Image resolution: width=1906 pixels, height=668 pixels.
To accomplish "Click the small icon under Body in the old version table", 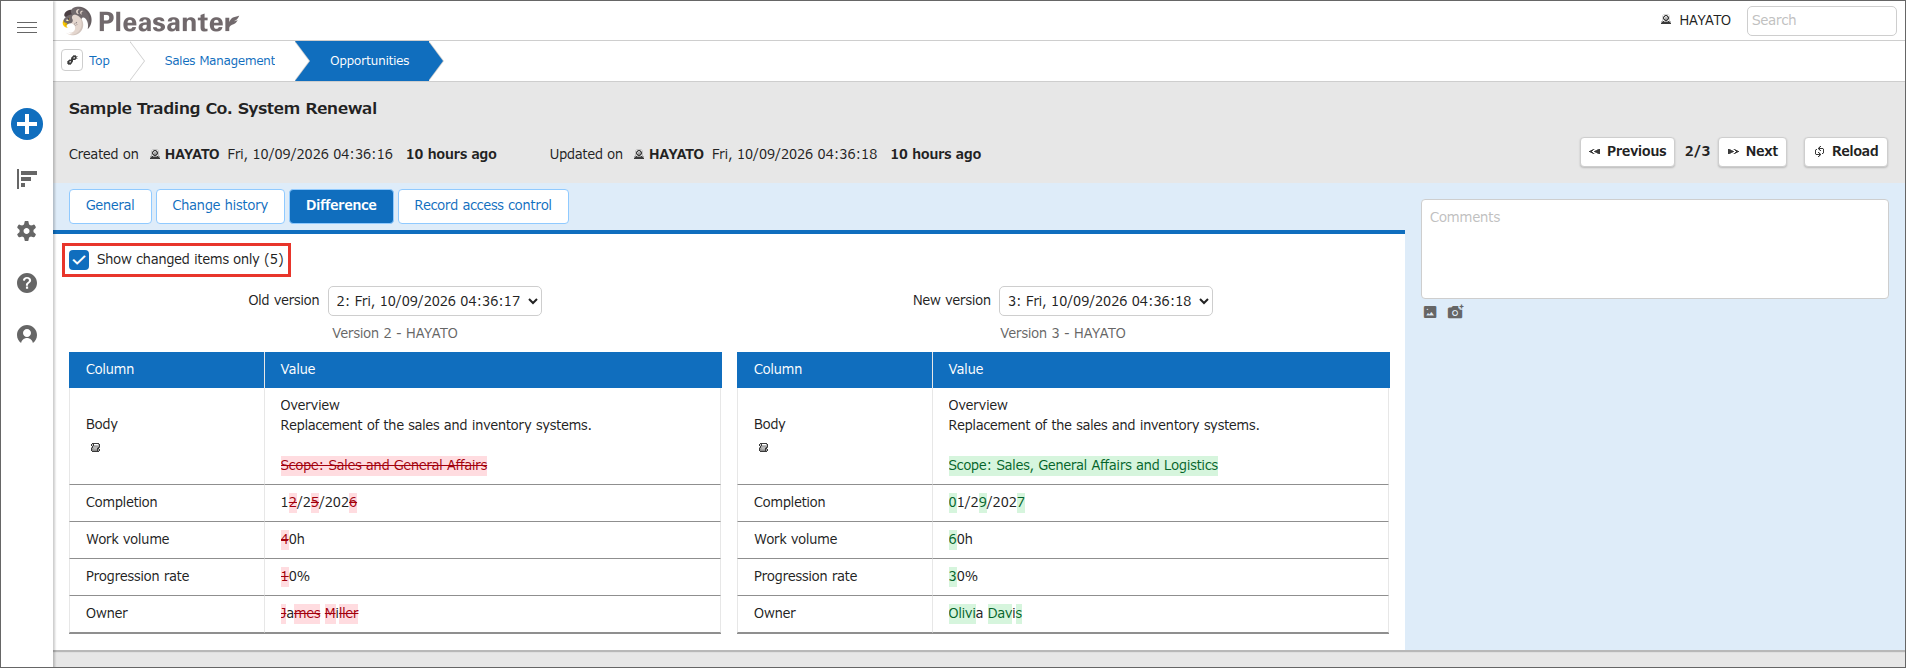I will click(x=95, y=447).
